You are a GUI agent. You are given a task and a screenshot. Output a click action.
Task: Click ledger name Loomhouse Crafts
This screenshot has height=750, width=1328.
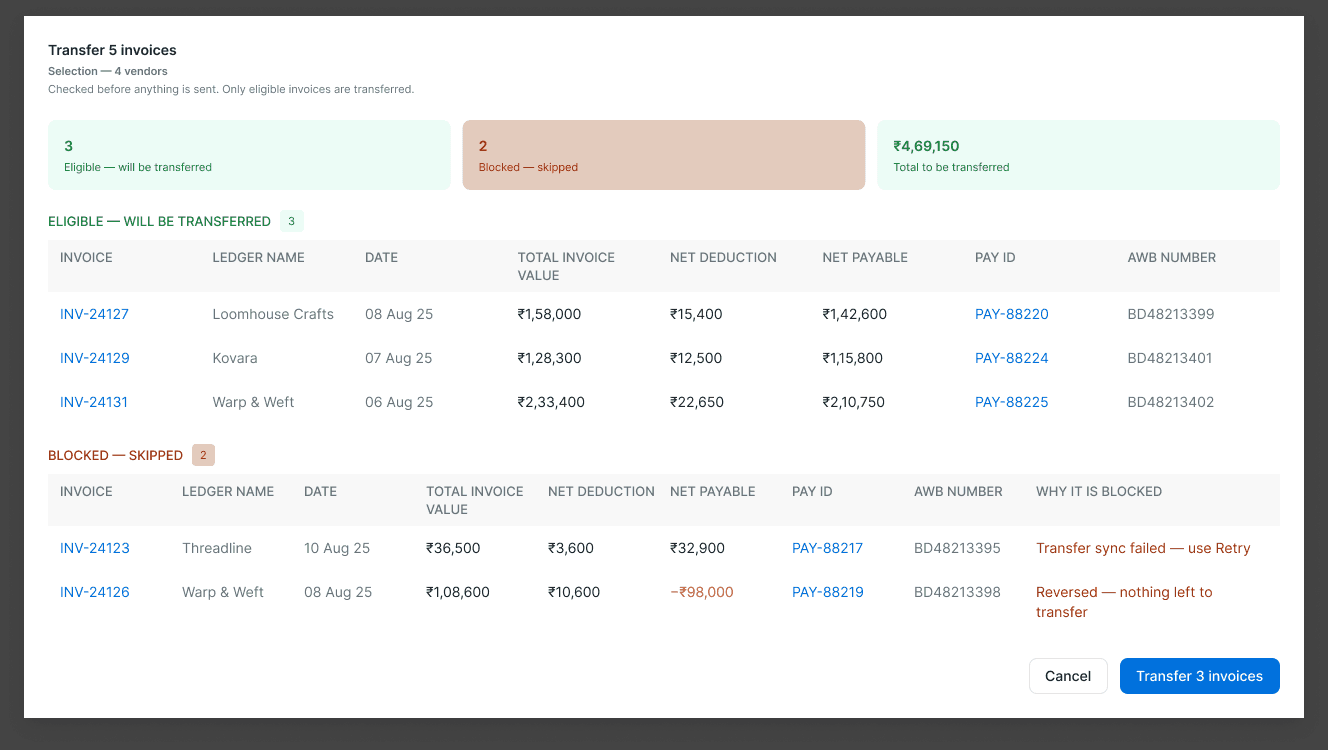[x=273, y=314]
